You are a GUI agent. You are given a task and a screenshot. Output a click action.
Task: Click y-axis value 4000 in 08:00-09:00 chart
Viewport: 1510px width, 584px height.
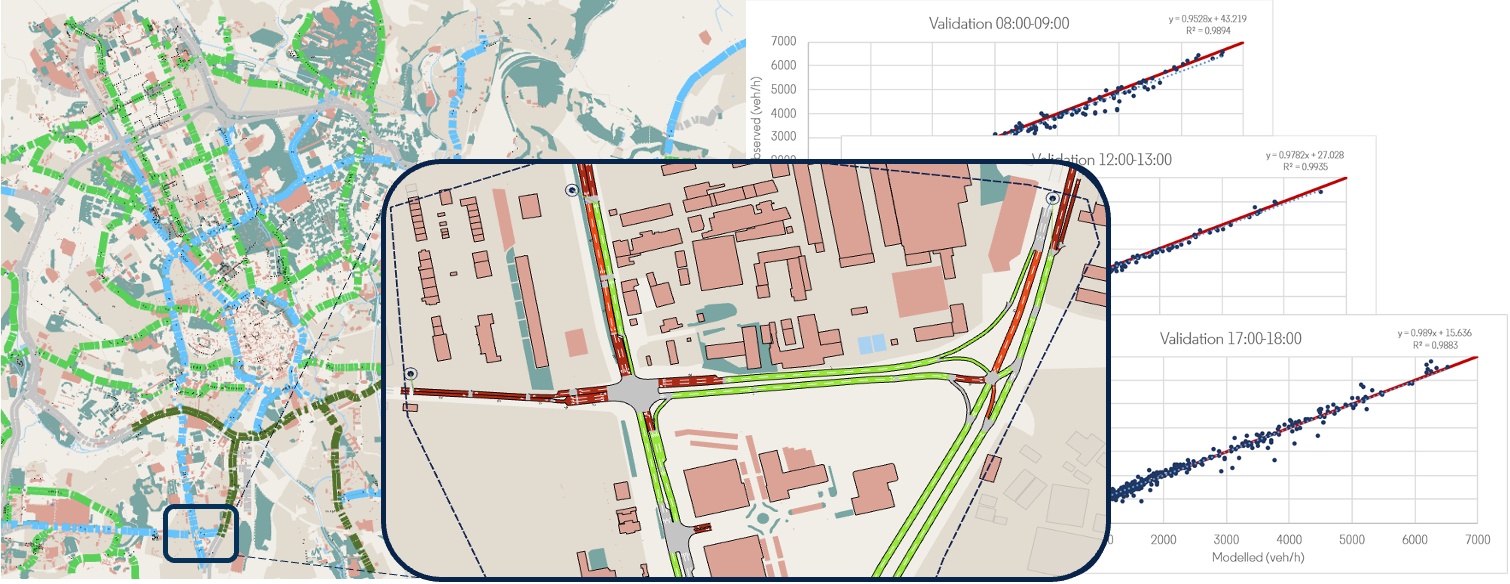tap(783, 112)
